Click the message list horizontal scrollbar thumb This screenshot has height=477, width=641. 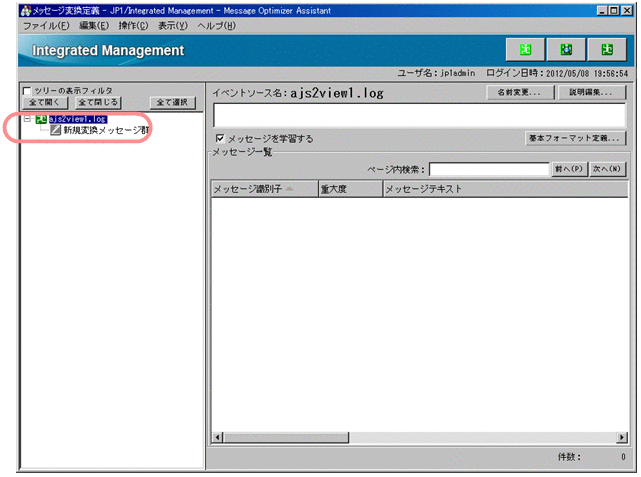286,437
